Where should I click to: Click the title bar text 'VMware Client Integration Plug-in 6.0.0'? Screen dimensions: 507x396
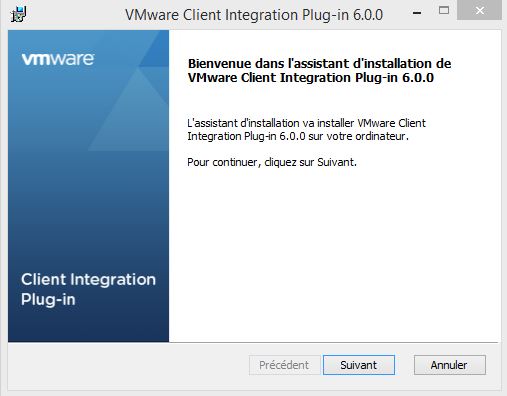coord(254,15)
